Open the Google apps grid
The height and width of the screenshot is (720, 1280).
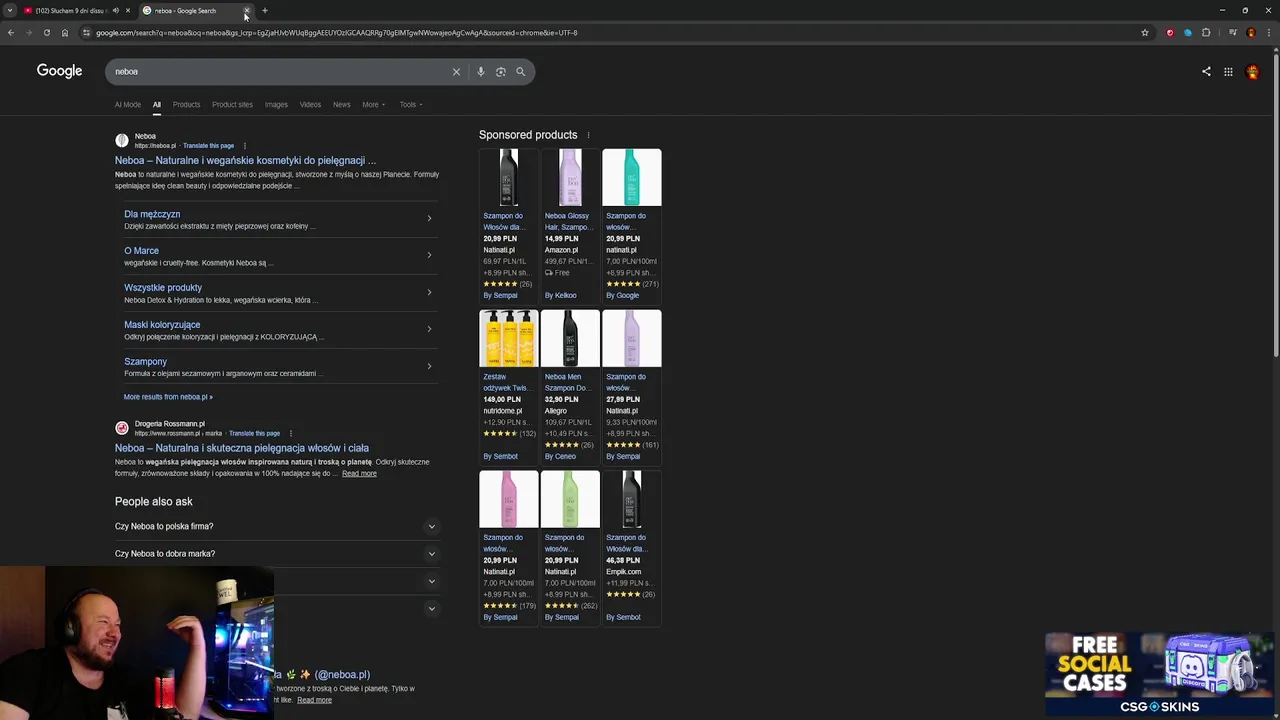1228,71
